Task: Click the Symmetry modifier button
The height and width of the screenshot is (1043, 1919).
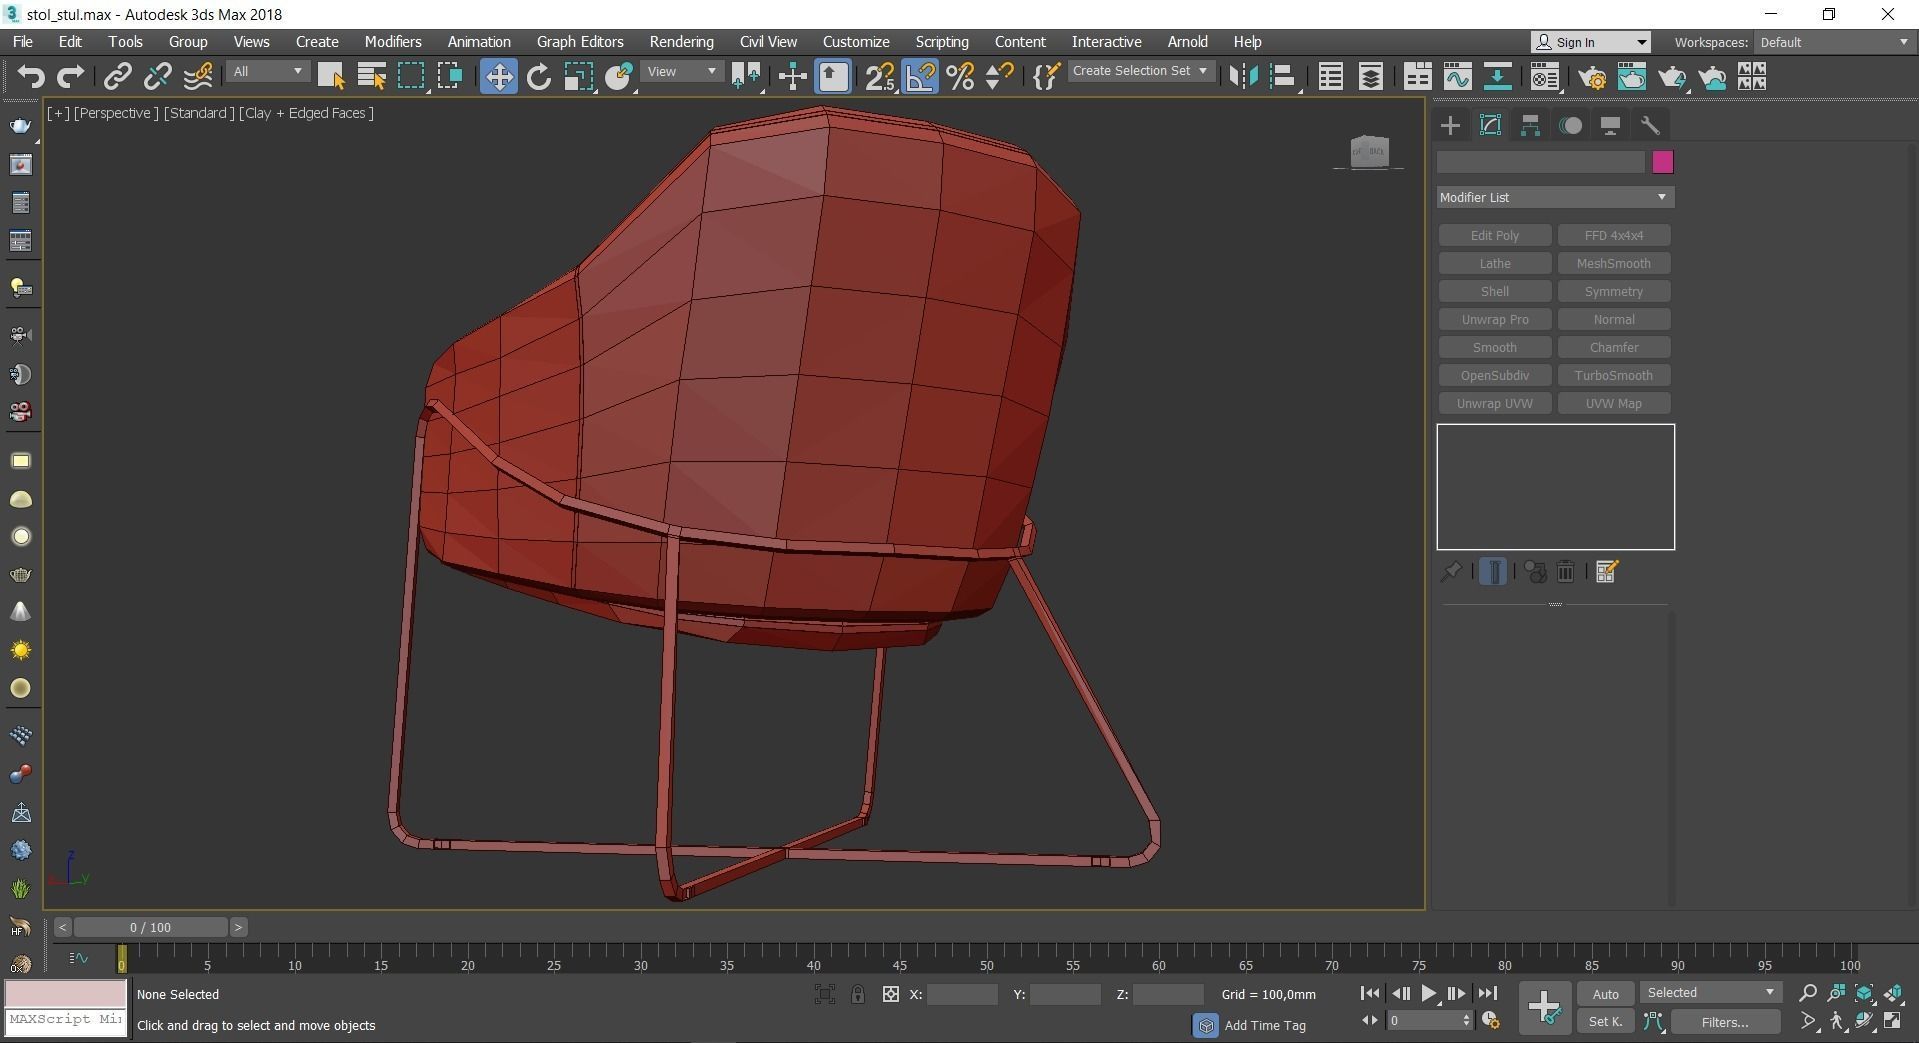Action: pyautogui.click(x=1614, y=291)
